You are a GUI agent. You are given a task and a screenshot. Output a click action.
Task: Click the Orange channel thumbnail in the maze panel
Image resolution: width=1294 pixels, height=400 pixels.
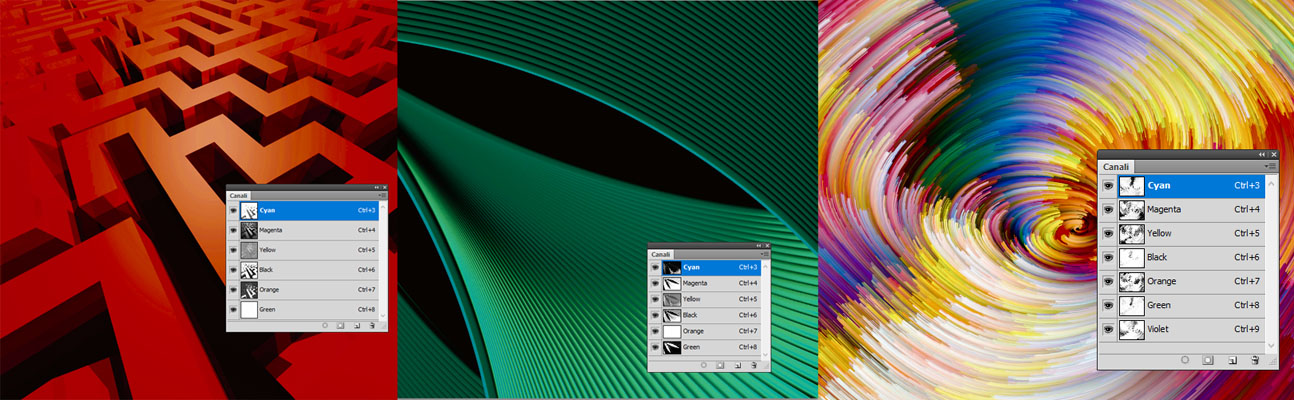[x=249, y=290]
